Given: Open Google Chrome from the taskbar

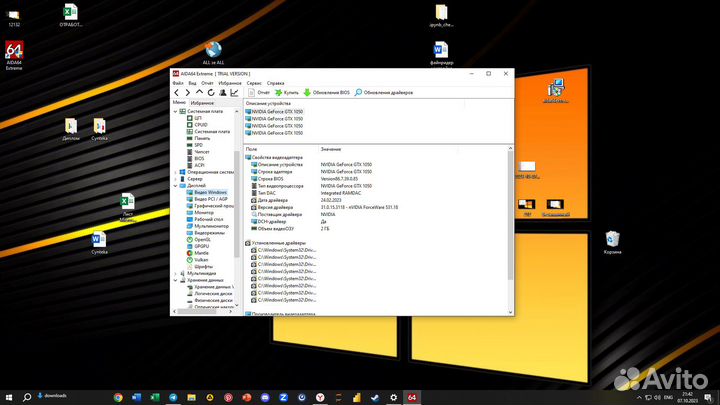Looking at the screenshot, I should (x=118, y=398).
